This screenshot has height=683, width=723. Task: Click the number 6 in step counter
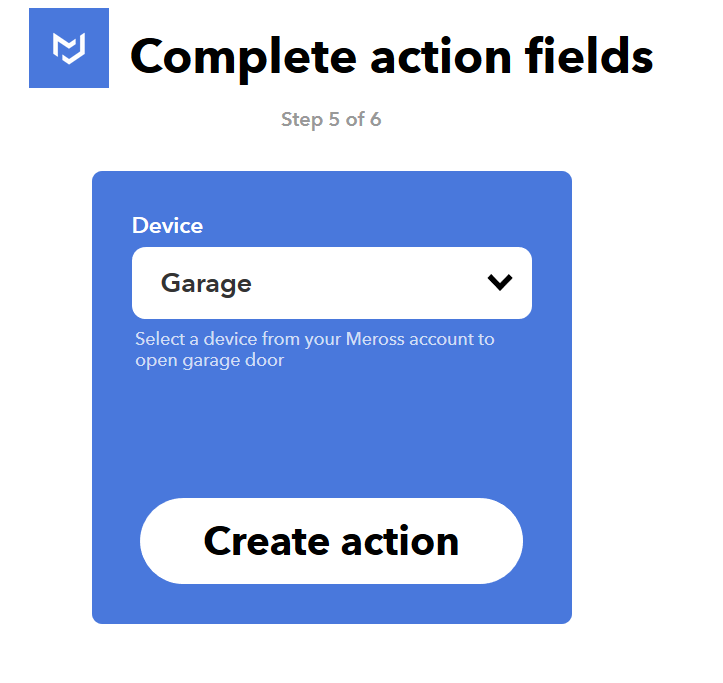[375, 120]
